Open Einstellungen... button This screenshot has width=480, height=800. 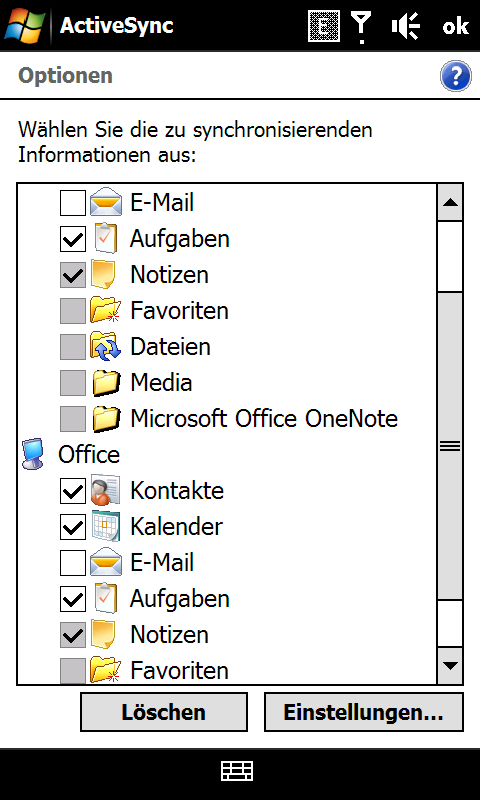tap(364, 712)
